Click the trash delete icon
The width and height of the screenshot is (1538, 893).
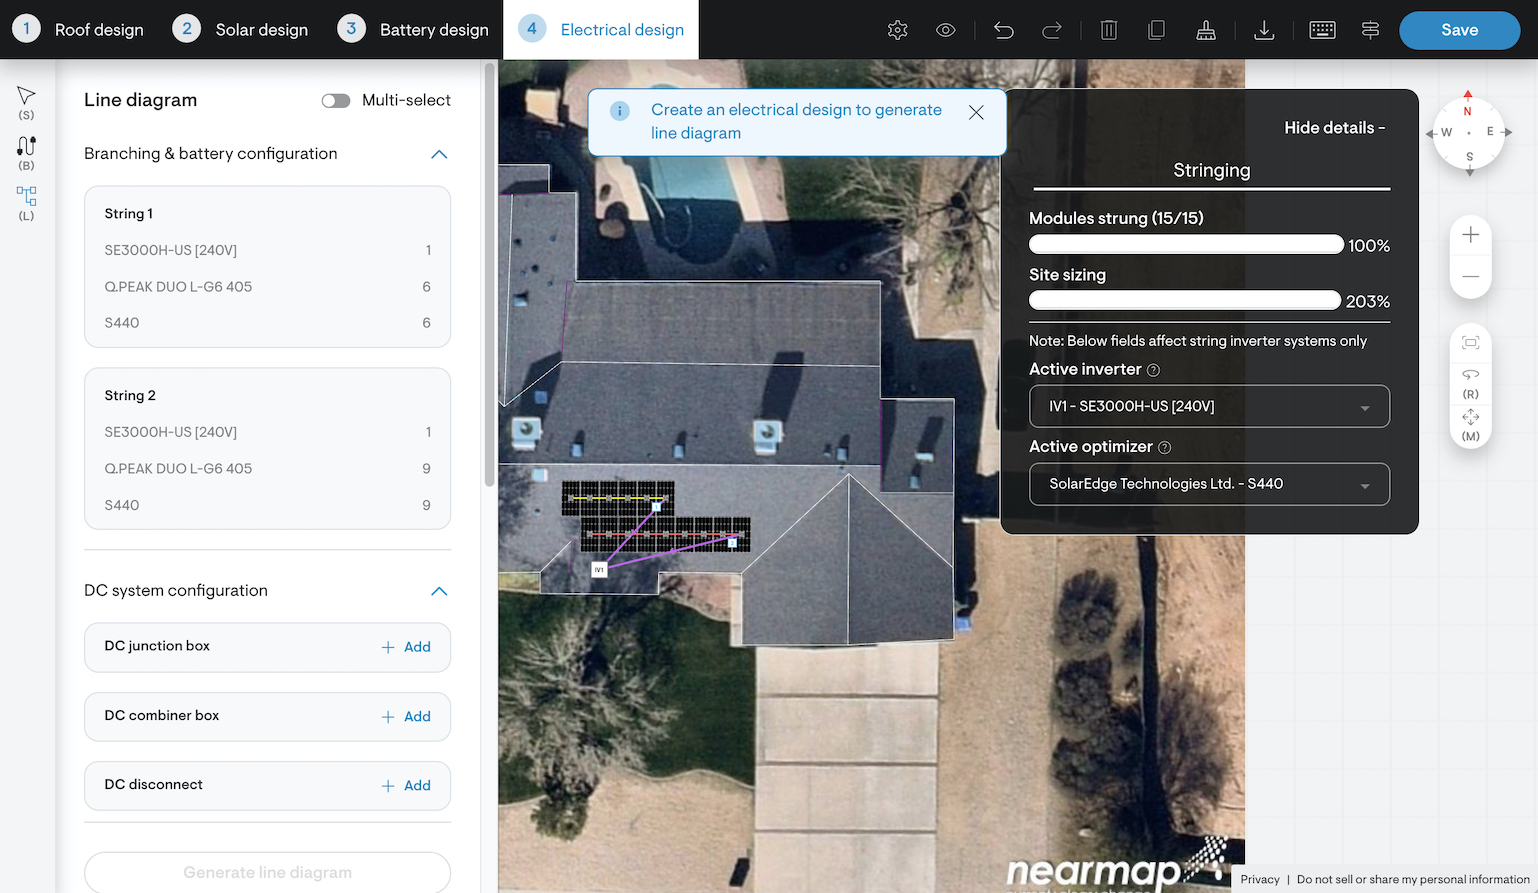(1108, 30)
